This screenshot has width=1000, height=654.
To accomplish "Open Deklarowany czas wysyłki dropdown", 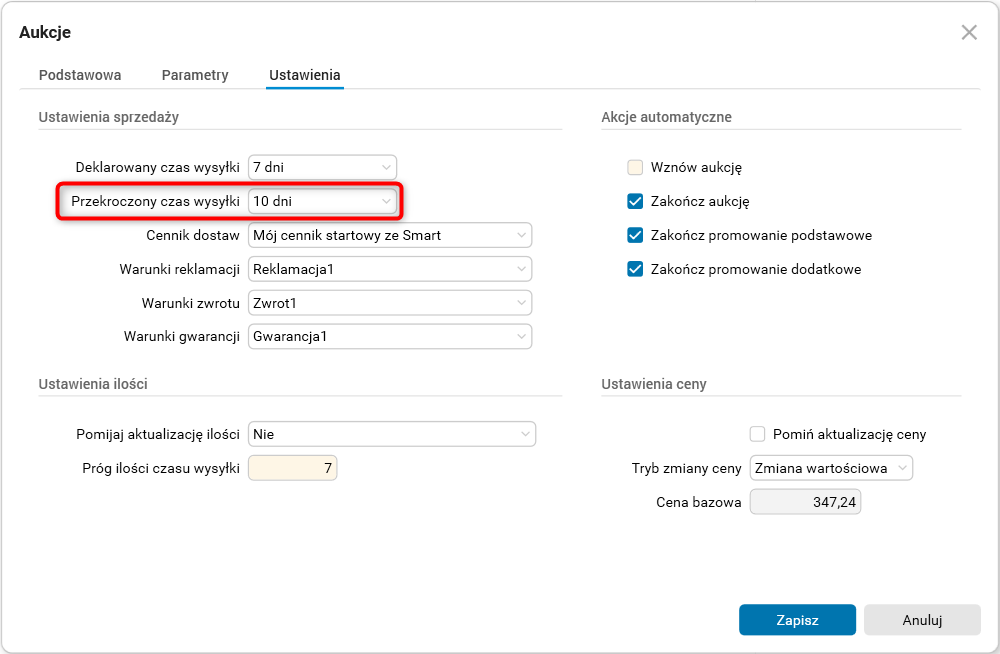I will click(322, 168).
